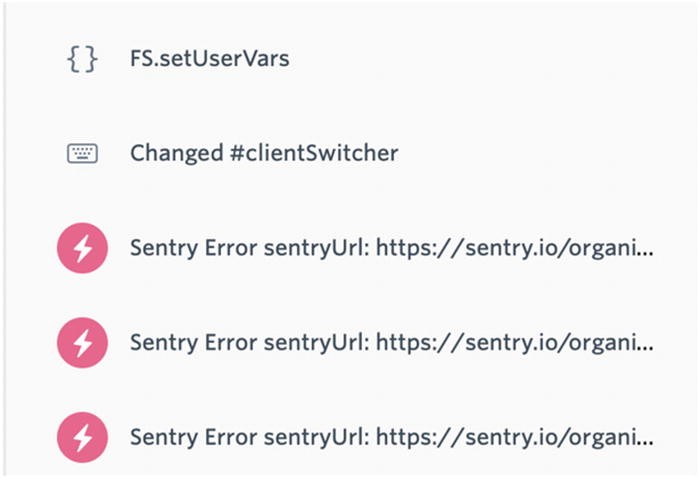The width and height of the screenshot is (700, 478).
Task: Click sentryUrl: label in the second Sentry row
Action: pos(317,343)
